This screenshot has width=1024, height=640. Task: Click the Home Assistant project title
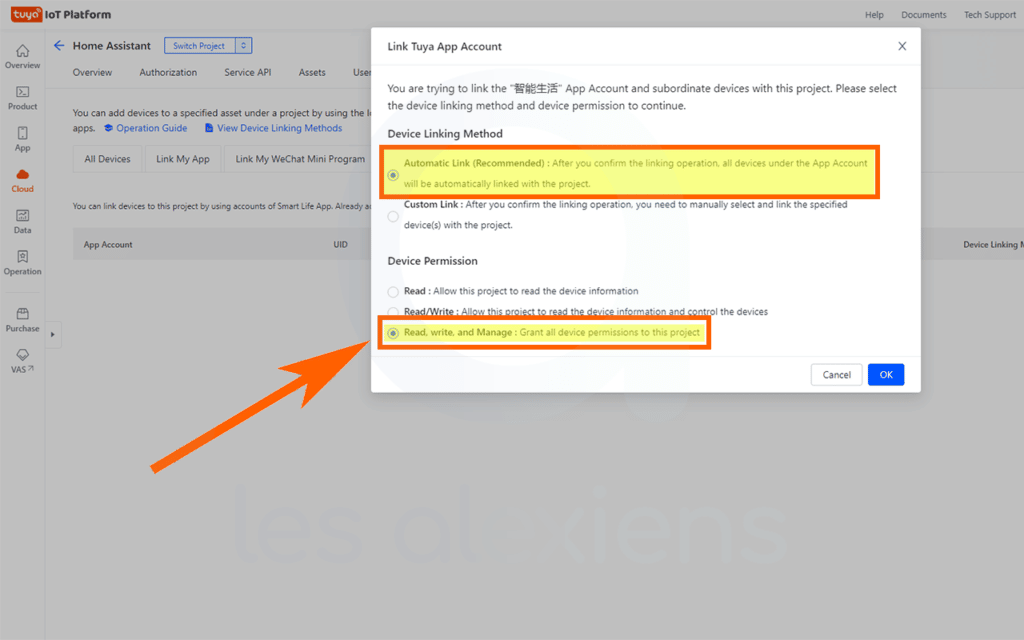112,46
